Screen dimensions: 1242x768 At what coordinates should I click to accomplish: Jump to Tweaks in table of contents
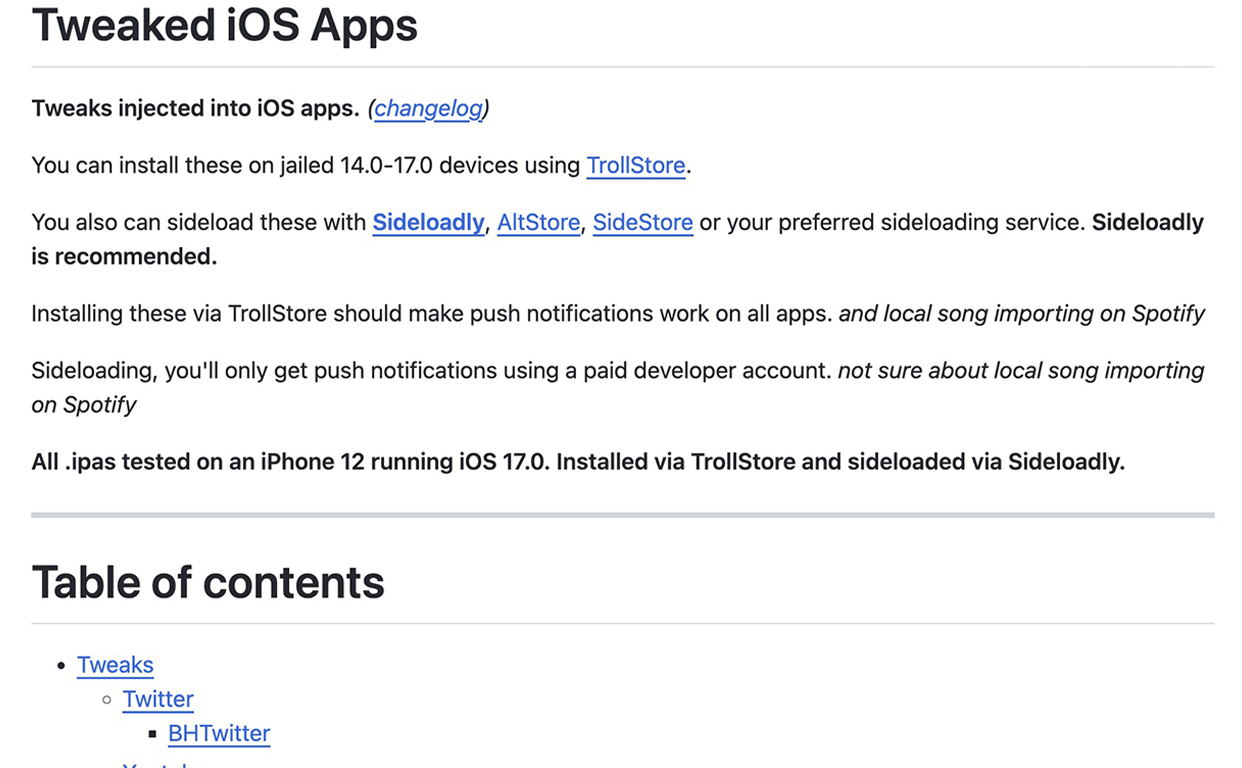pos(115,665)
